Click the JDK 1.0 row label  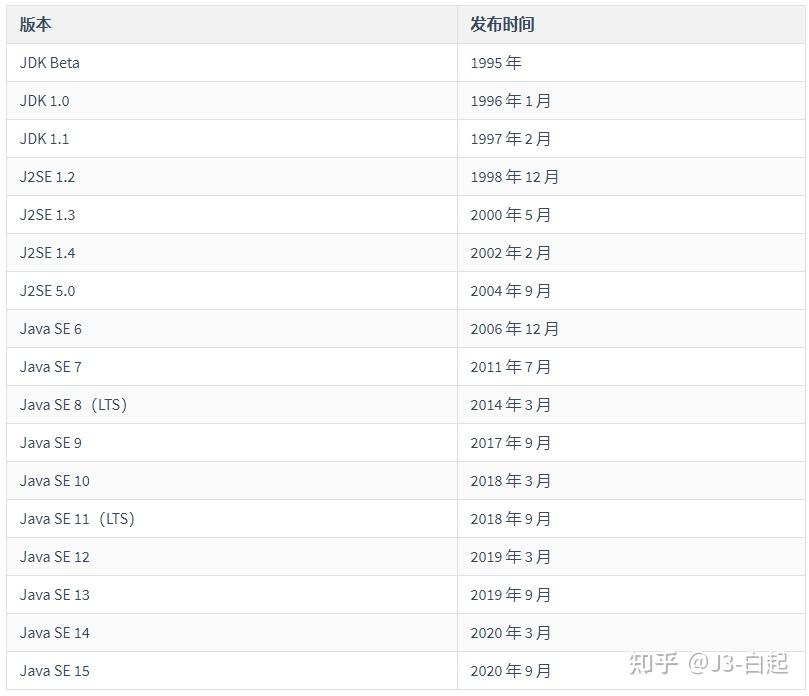pos(45,101)
